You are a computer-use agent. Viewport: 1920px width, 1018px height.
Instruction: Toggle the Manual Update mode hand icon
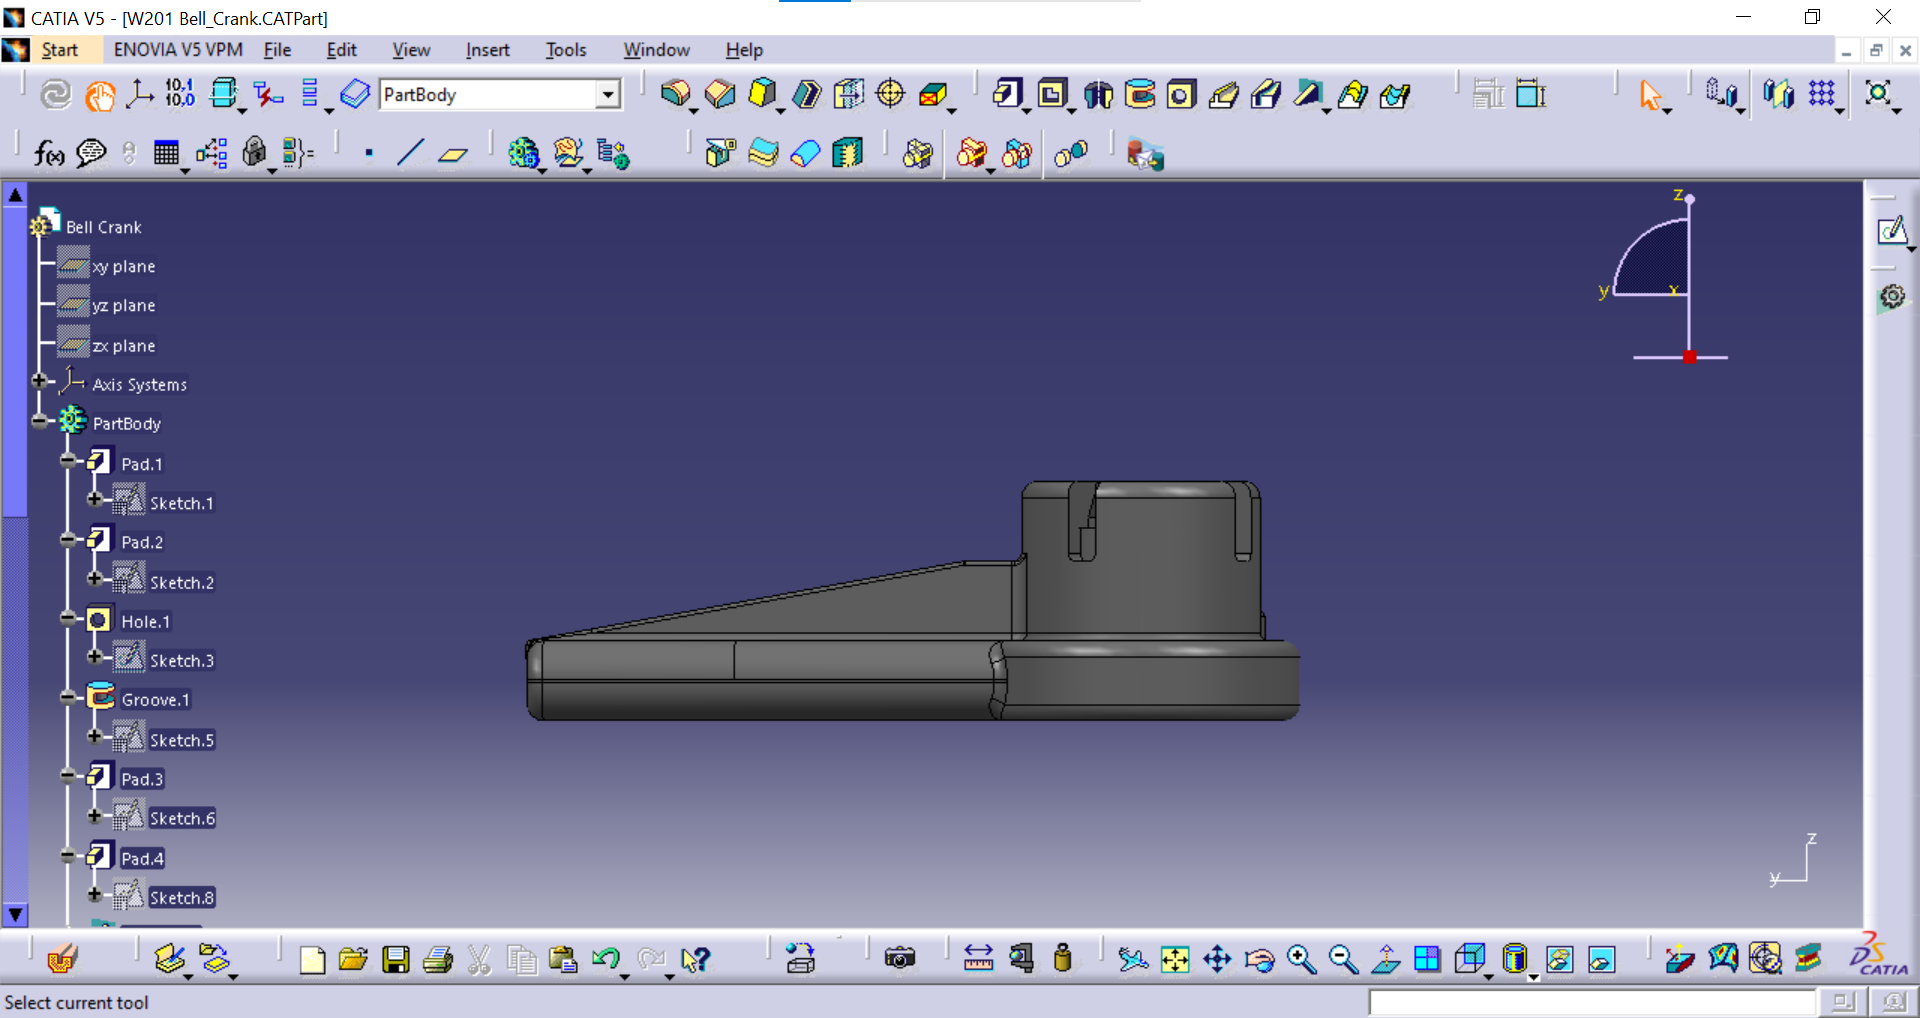click(100, 94)
